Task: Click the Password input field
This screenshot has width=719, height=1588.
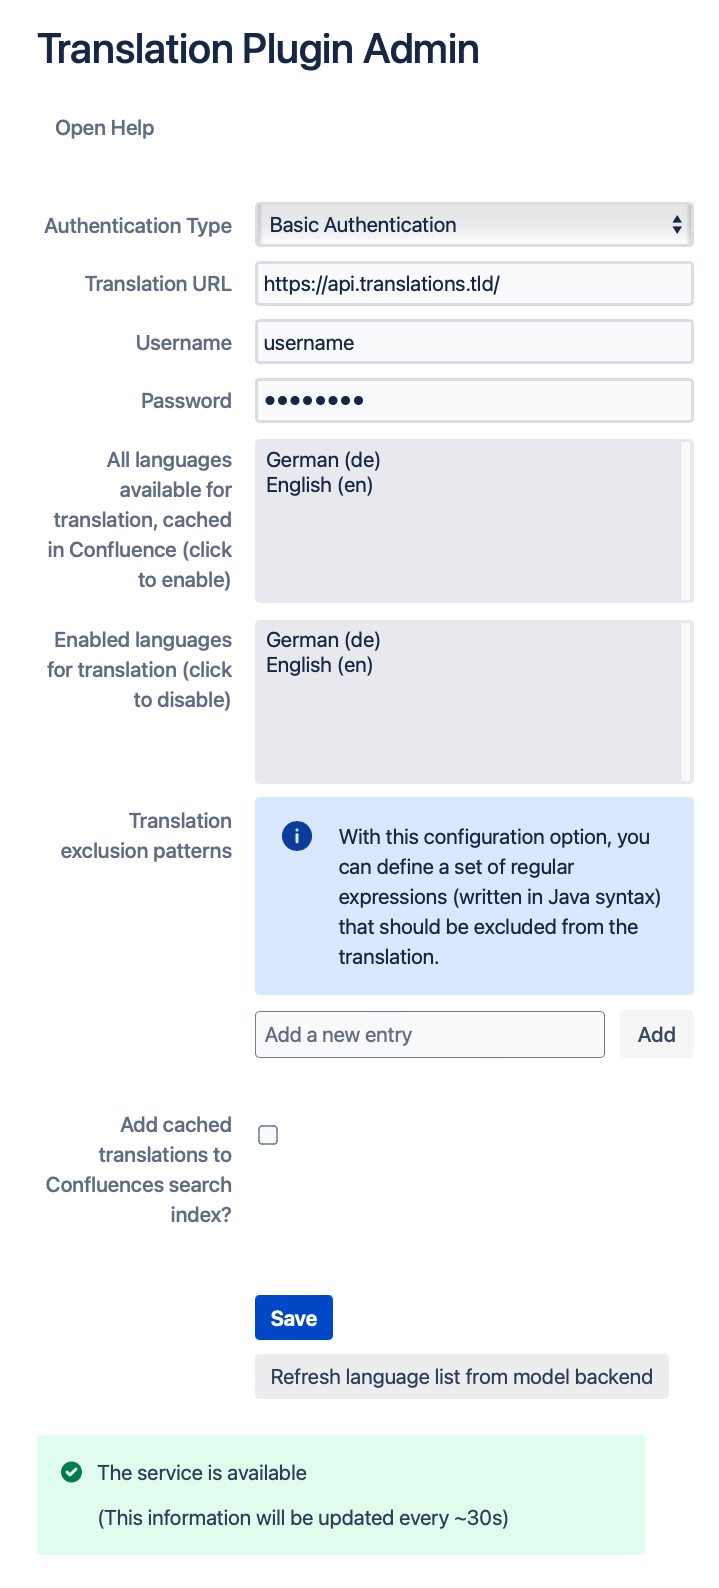Action: coord(473,400)
